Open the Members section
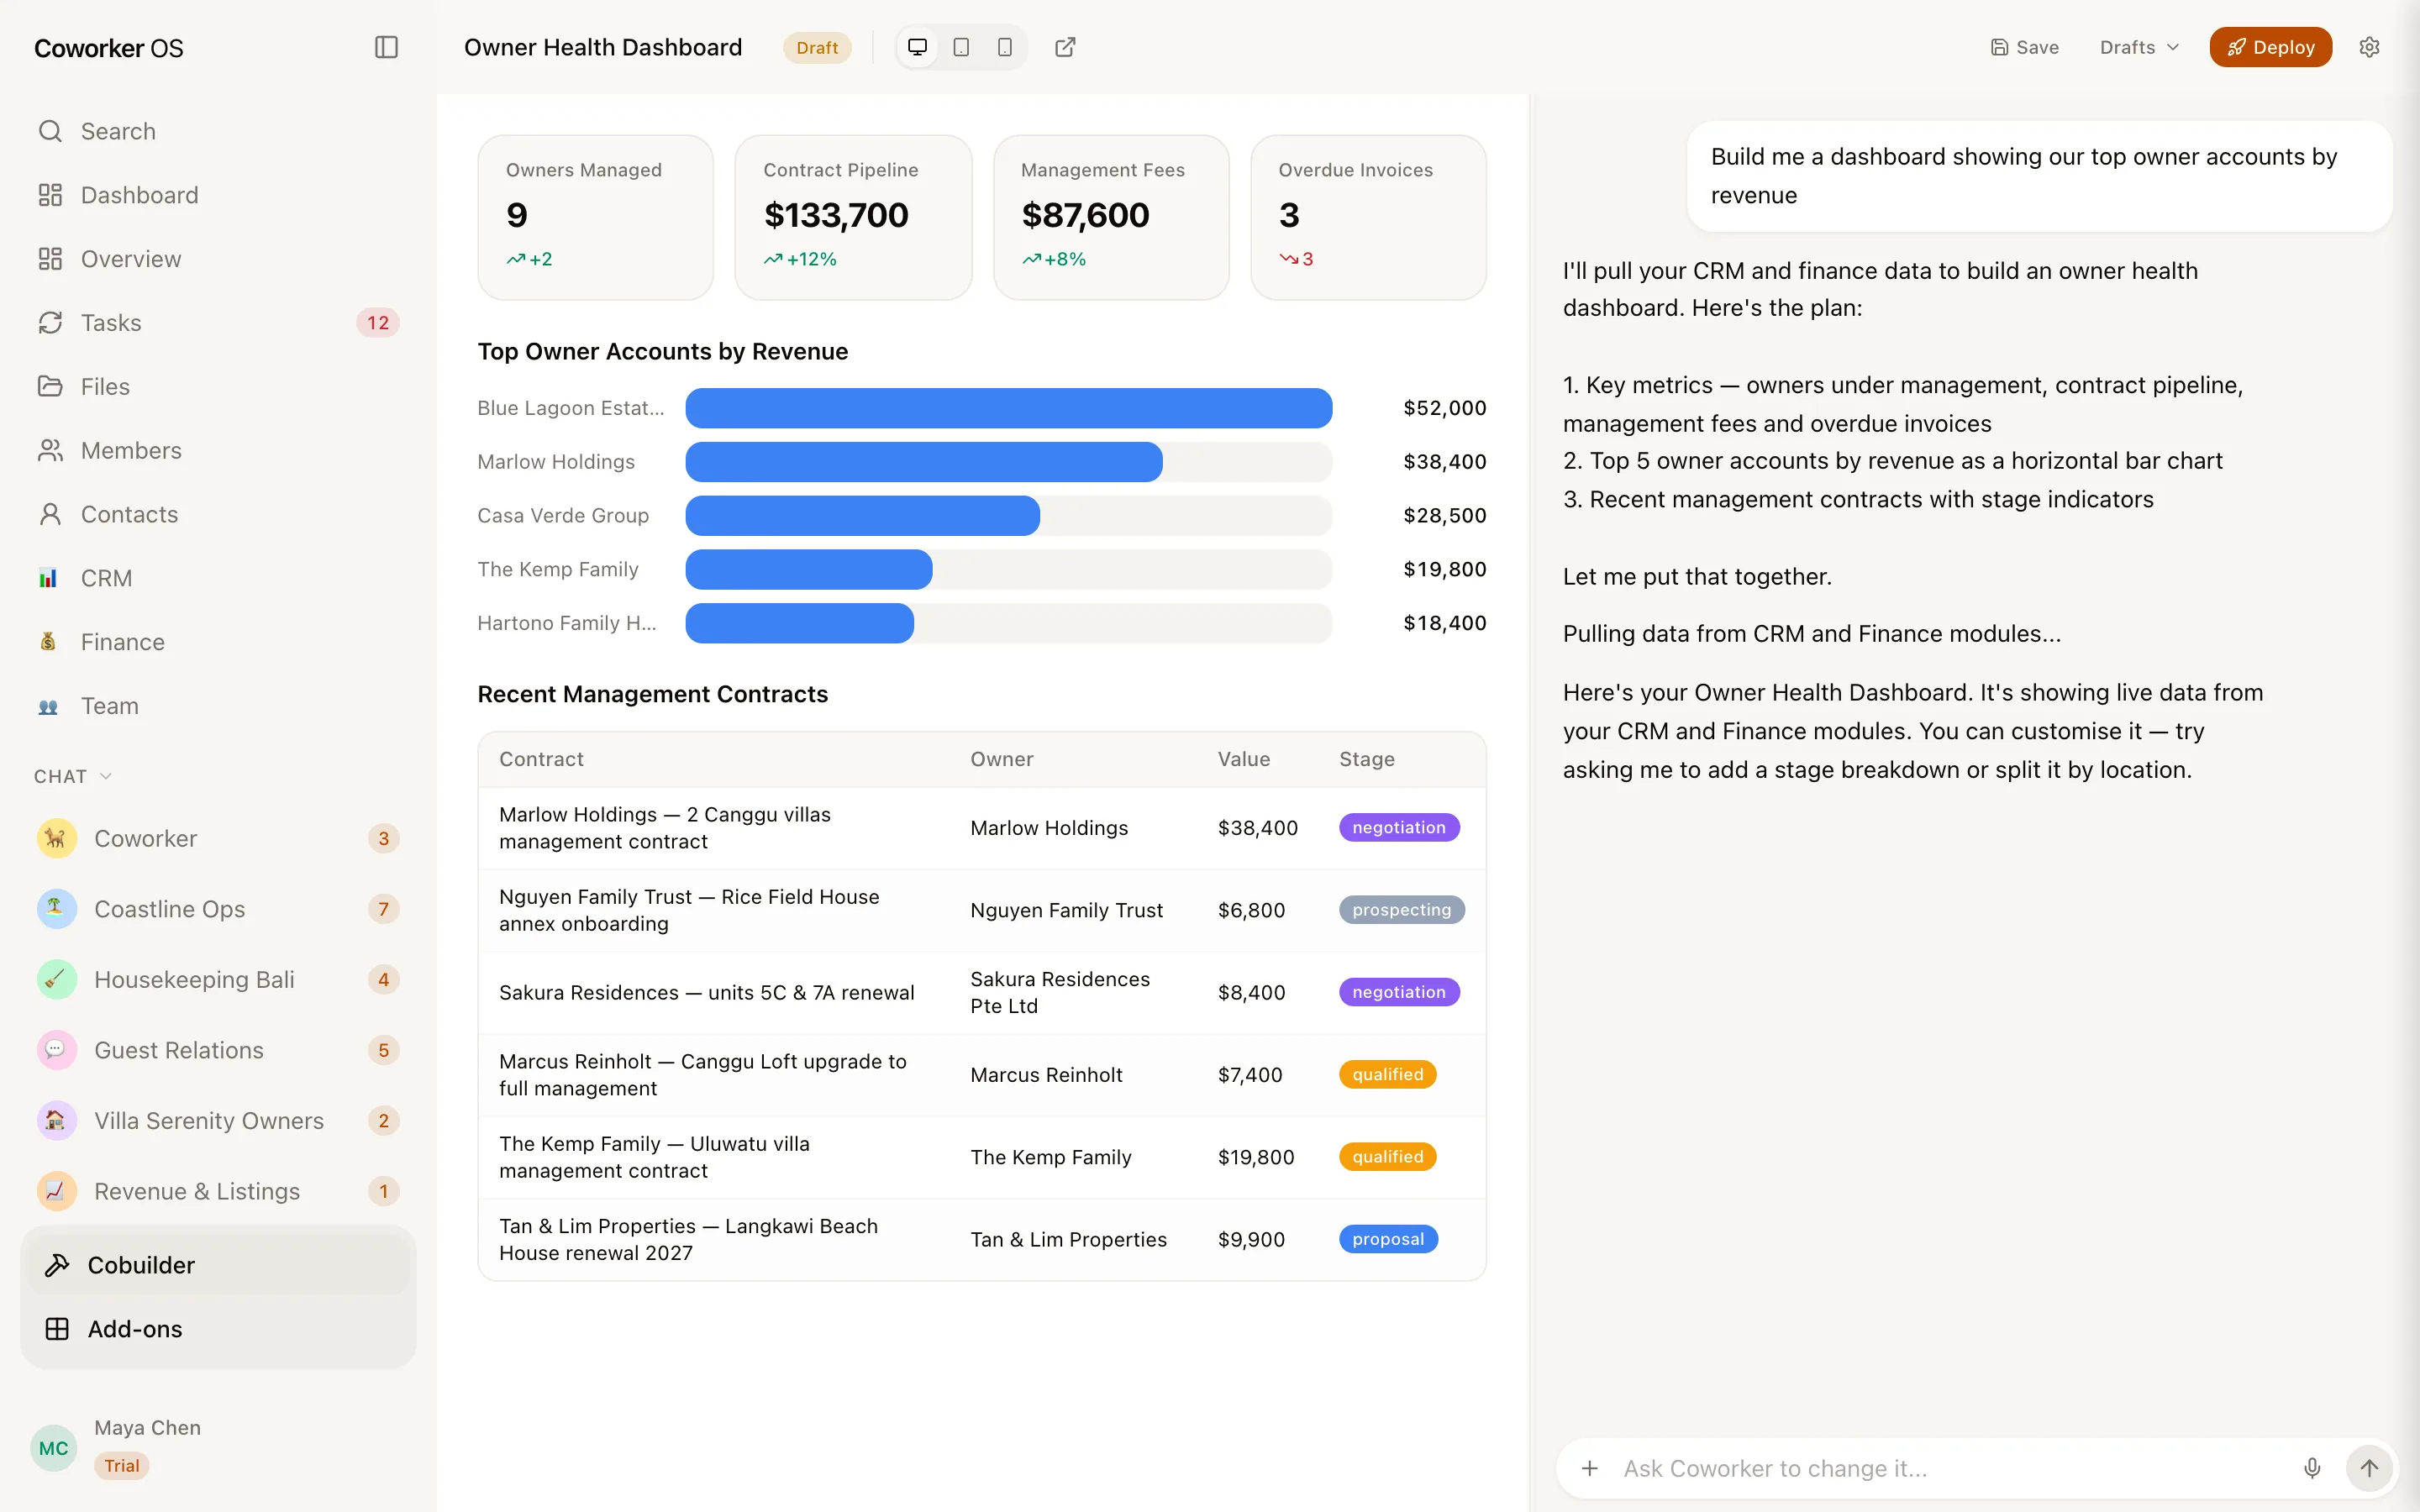Screen dimensions: 2420x1512 pos(218,450)
